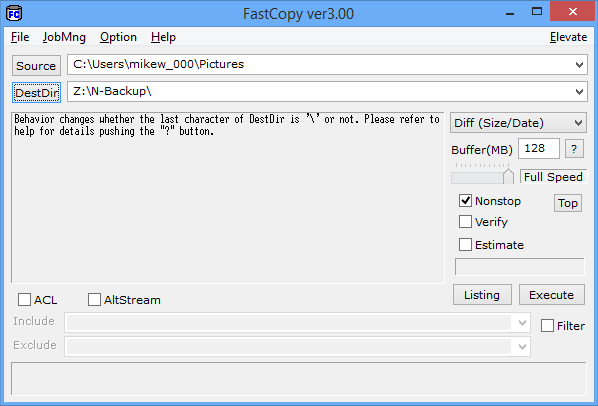598x406 pixels.
Task: Open the JobMng menu
Action: 64,37
